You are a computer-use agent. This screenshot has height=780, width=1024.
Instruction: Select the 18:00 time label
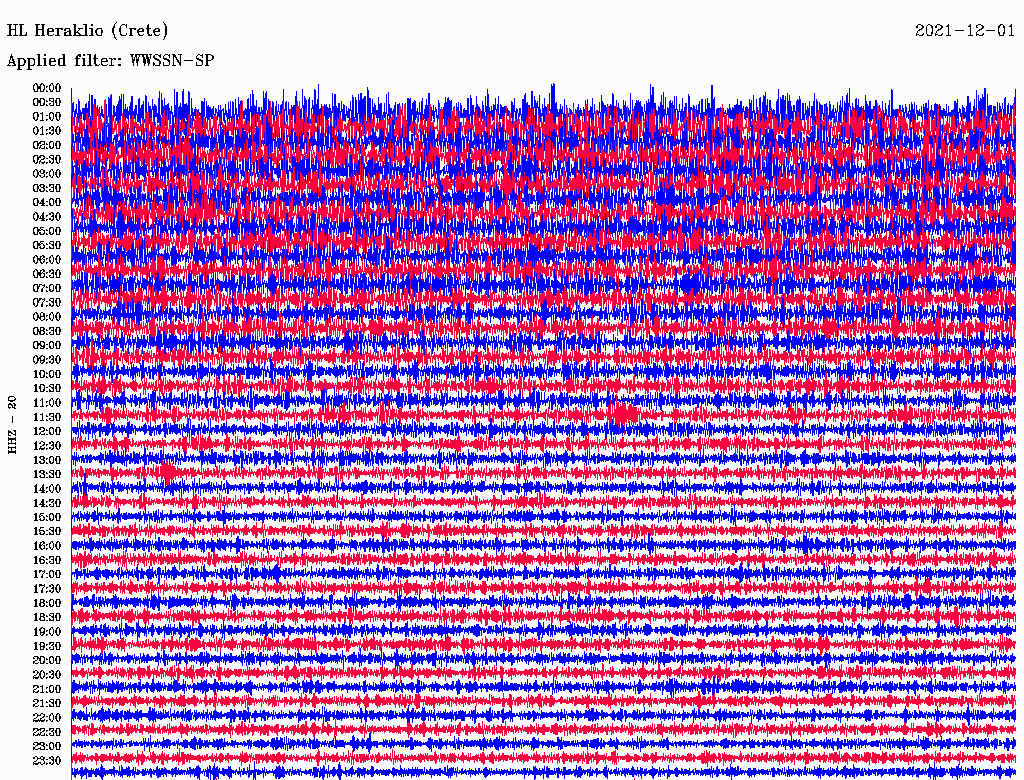[46, 603]
